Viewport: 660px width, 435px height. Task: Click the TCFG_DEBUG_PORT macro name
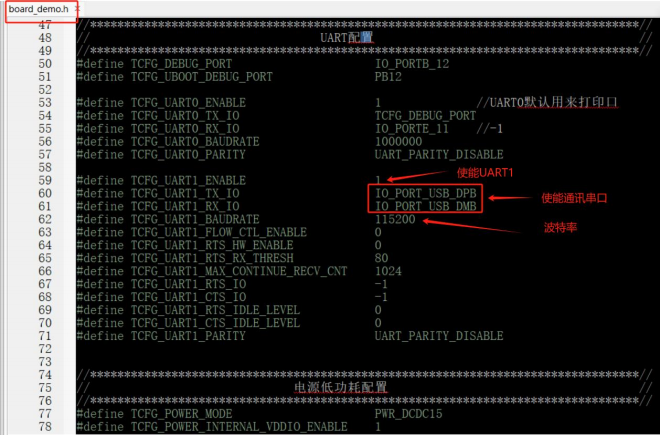[181, 64]
